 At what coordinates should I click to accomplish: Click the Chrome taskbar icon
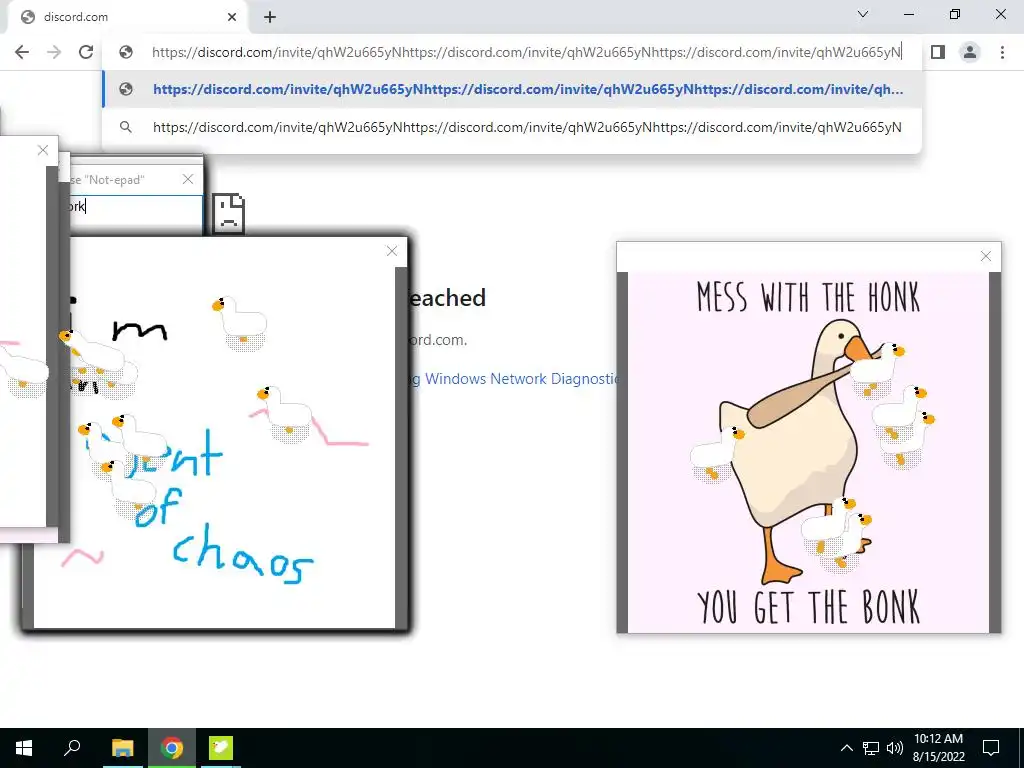(172, 748)
